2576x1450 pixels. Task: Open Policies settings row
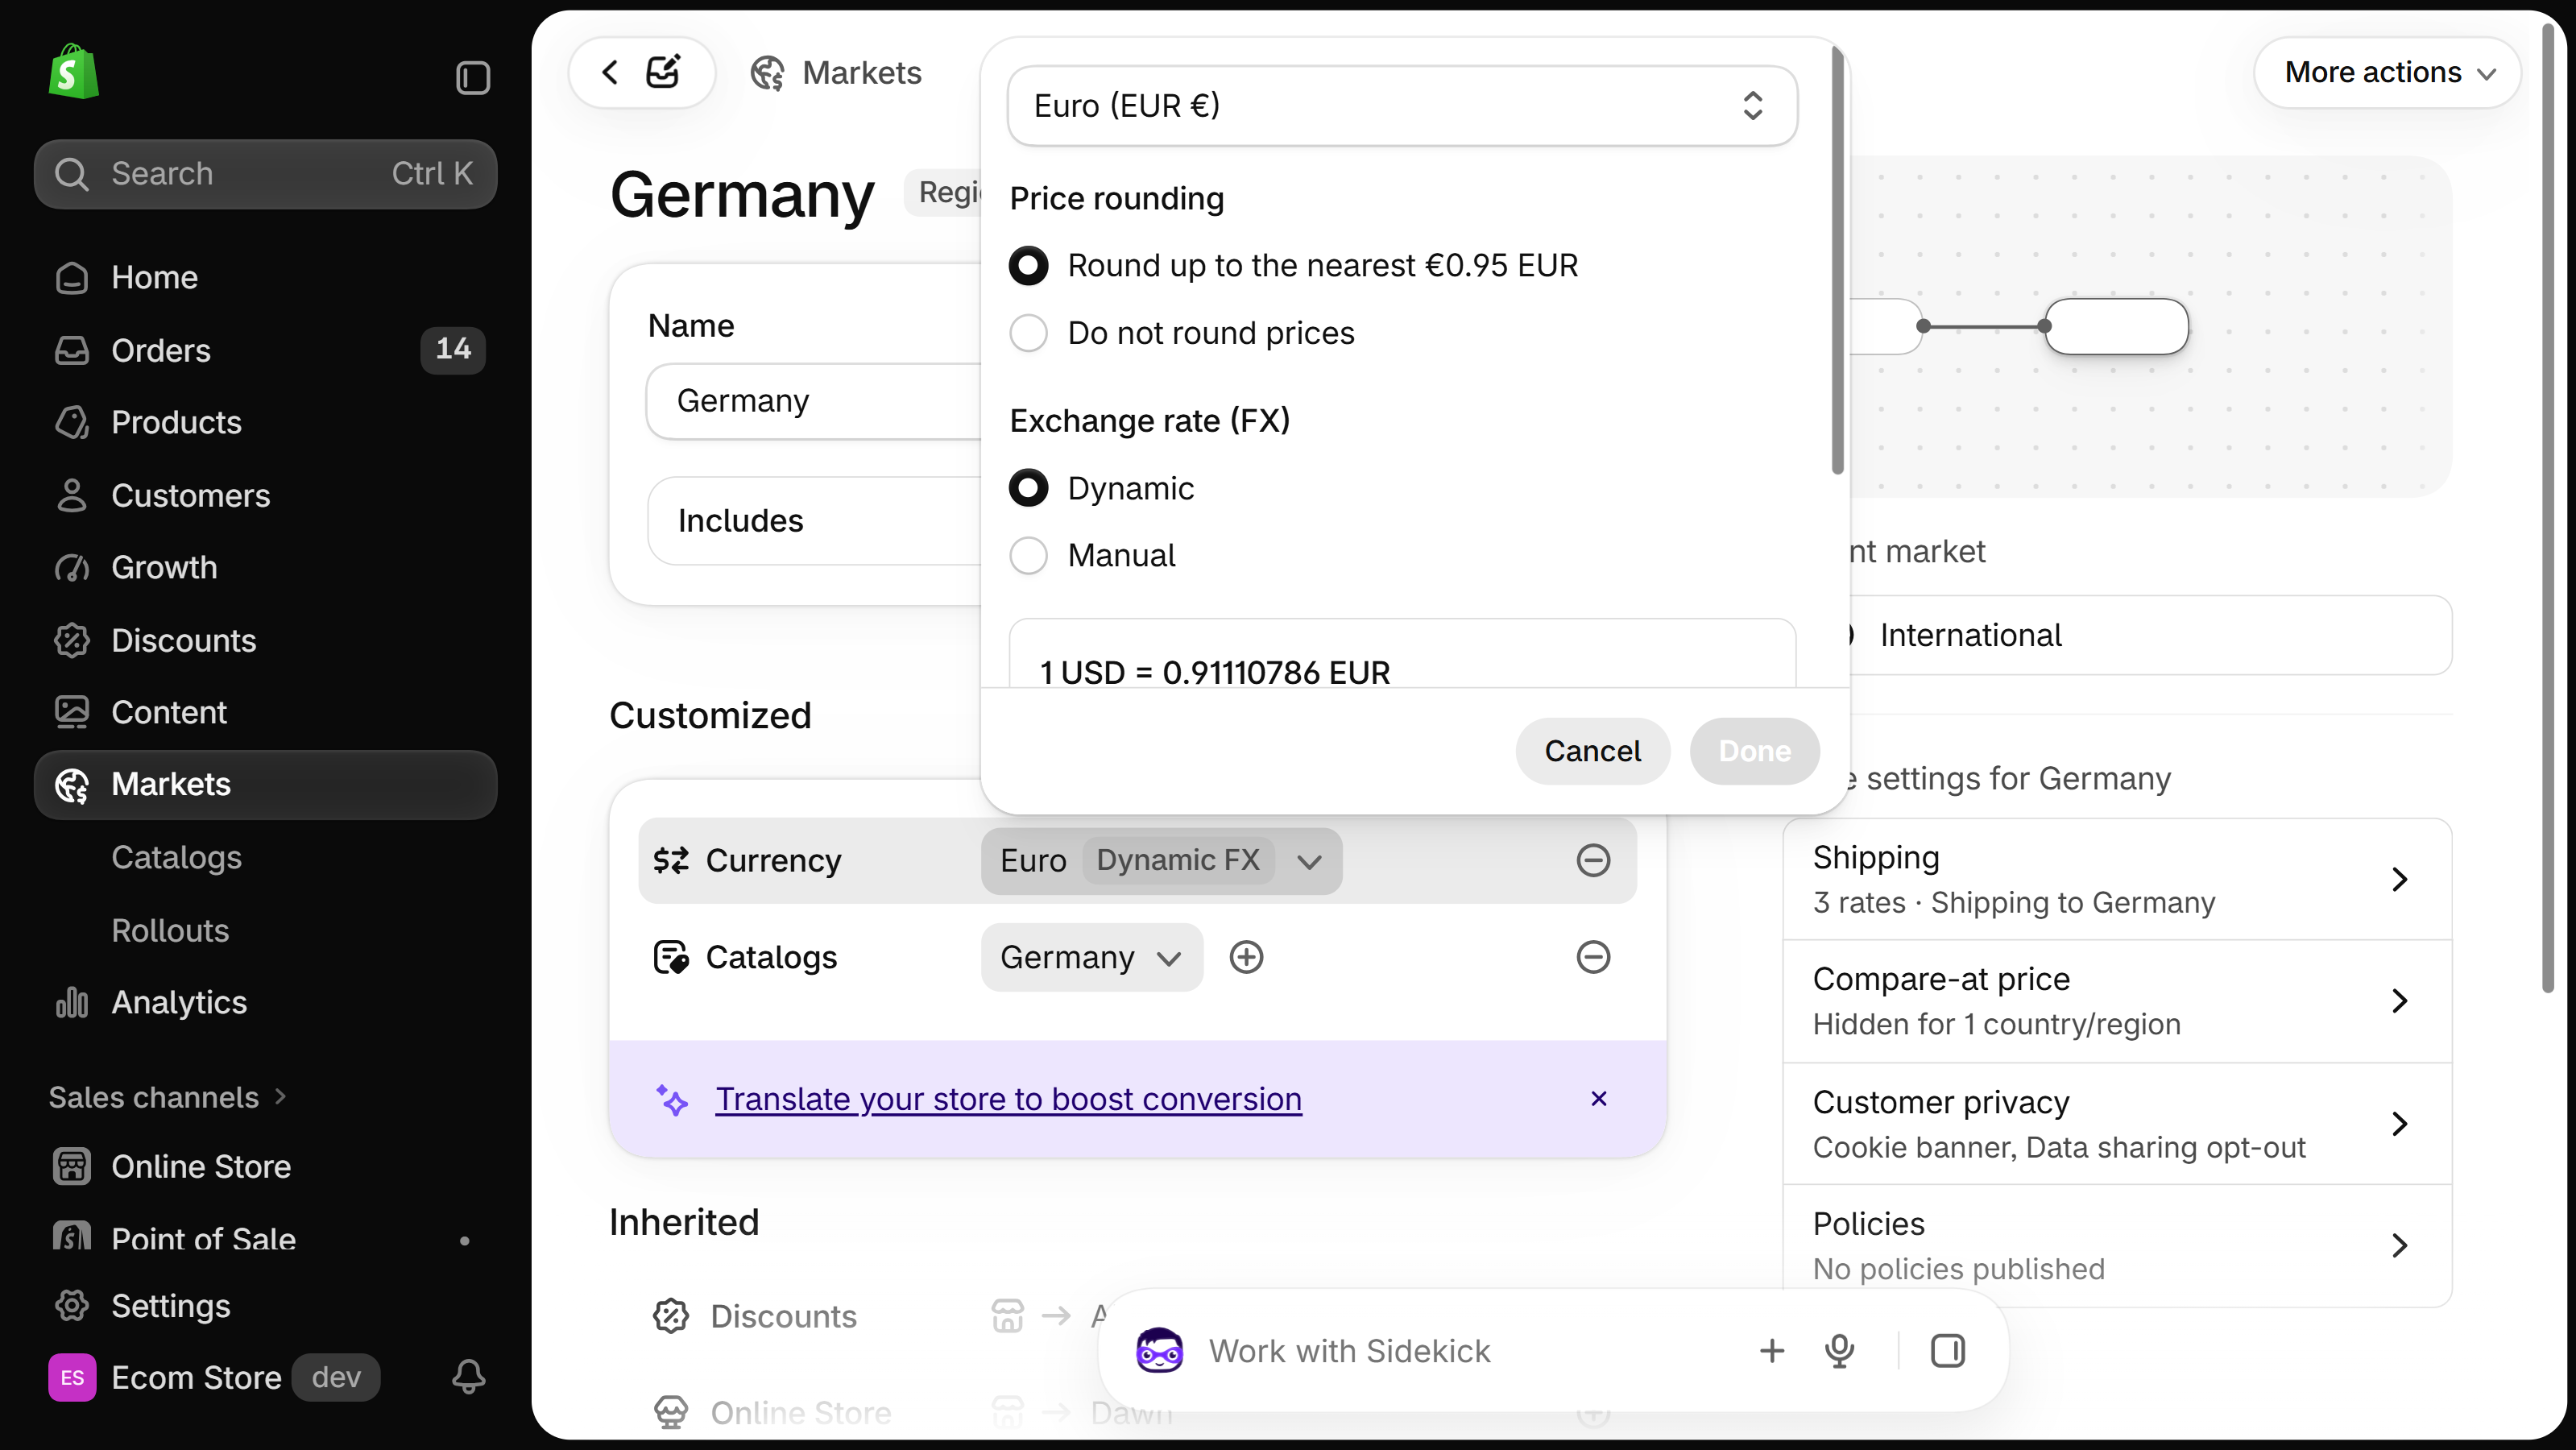pyautogui.click(x=2116, y=1246)
